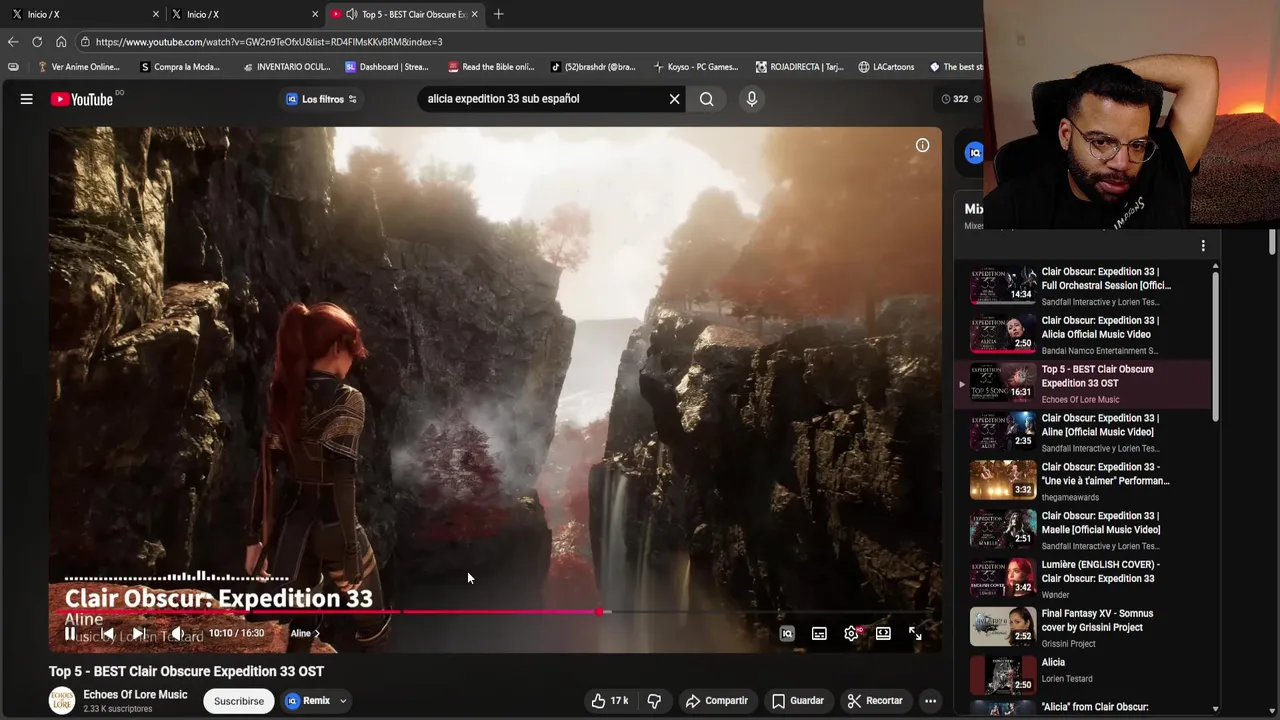Save video with Guardar button

pos(798,701)
